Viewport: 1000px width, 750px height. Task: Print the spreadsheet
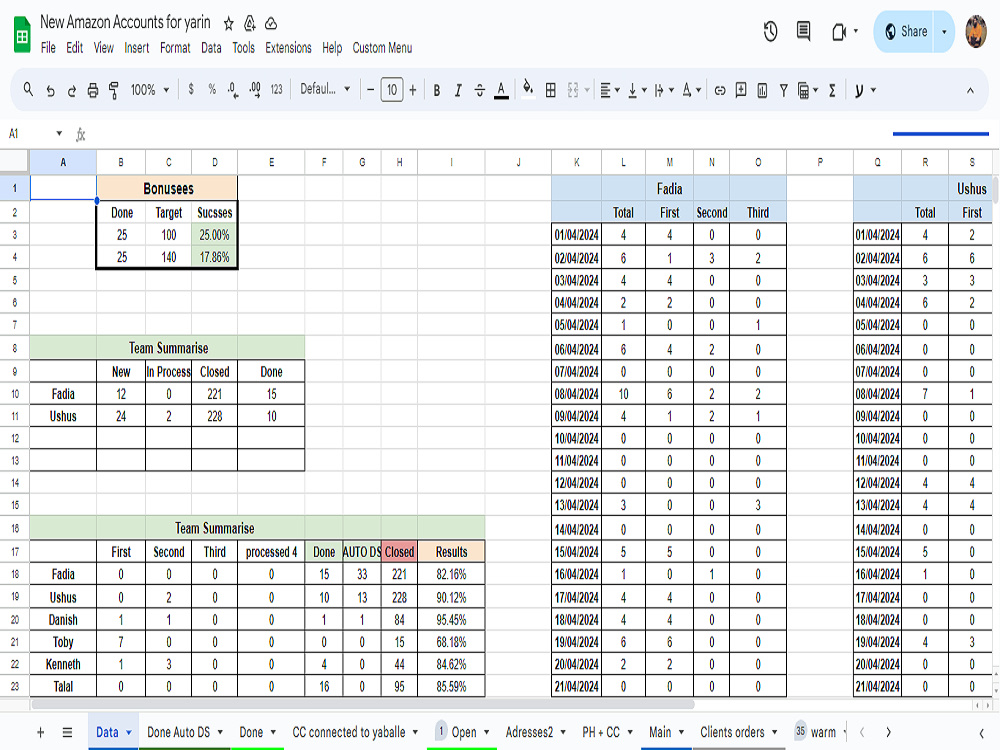tap(92, 91)
